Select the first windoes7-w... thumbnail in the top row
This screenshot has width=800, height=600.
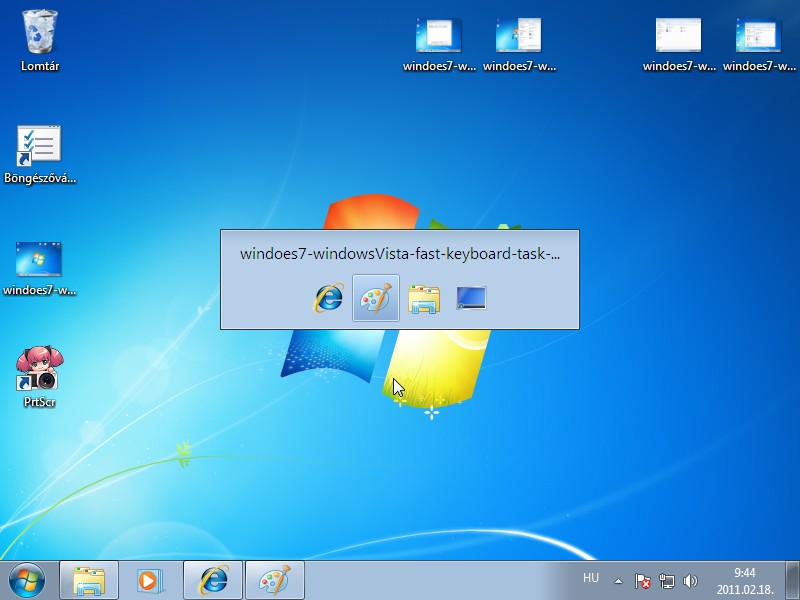(439, 44)
